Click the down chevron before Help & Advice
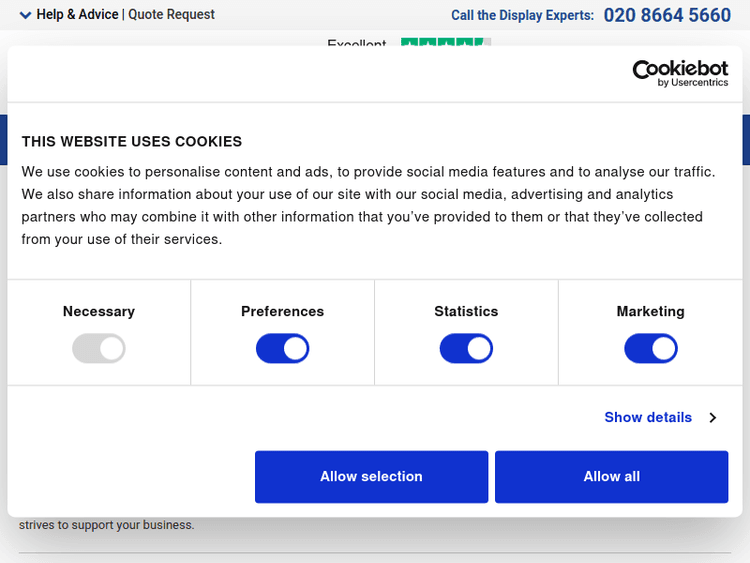This screenshot has width=750, height=563. [x=25, y=15]
